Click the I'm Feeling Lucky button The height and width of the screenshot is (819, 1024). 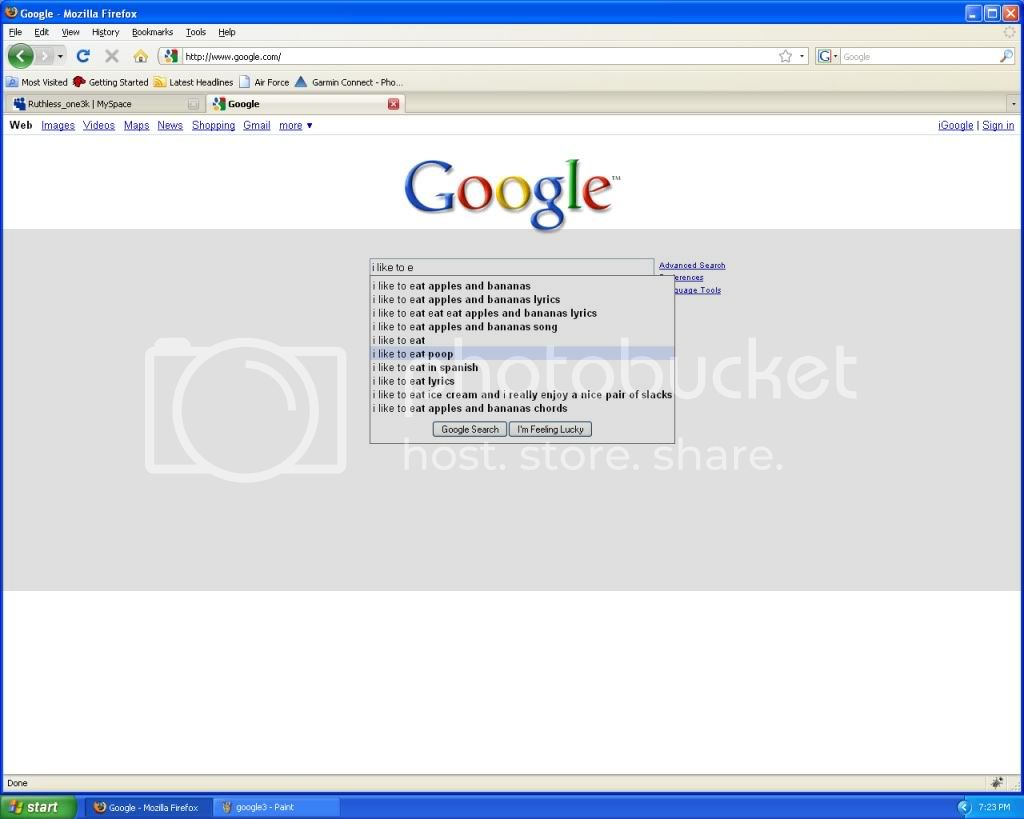point(551,429)
